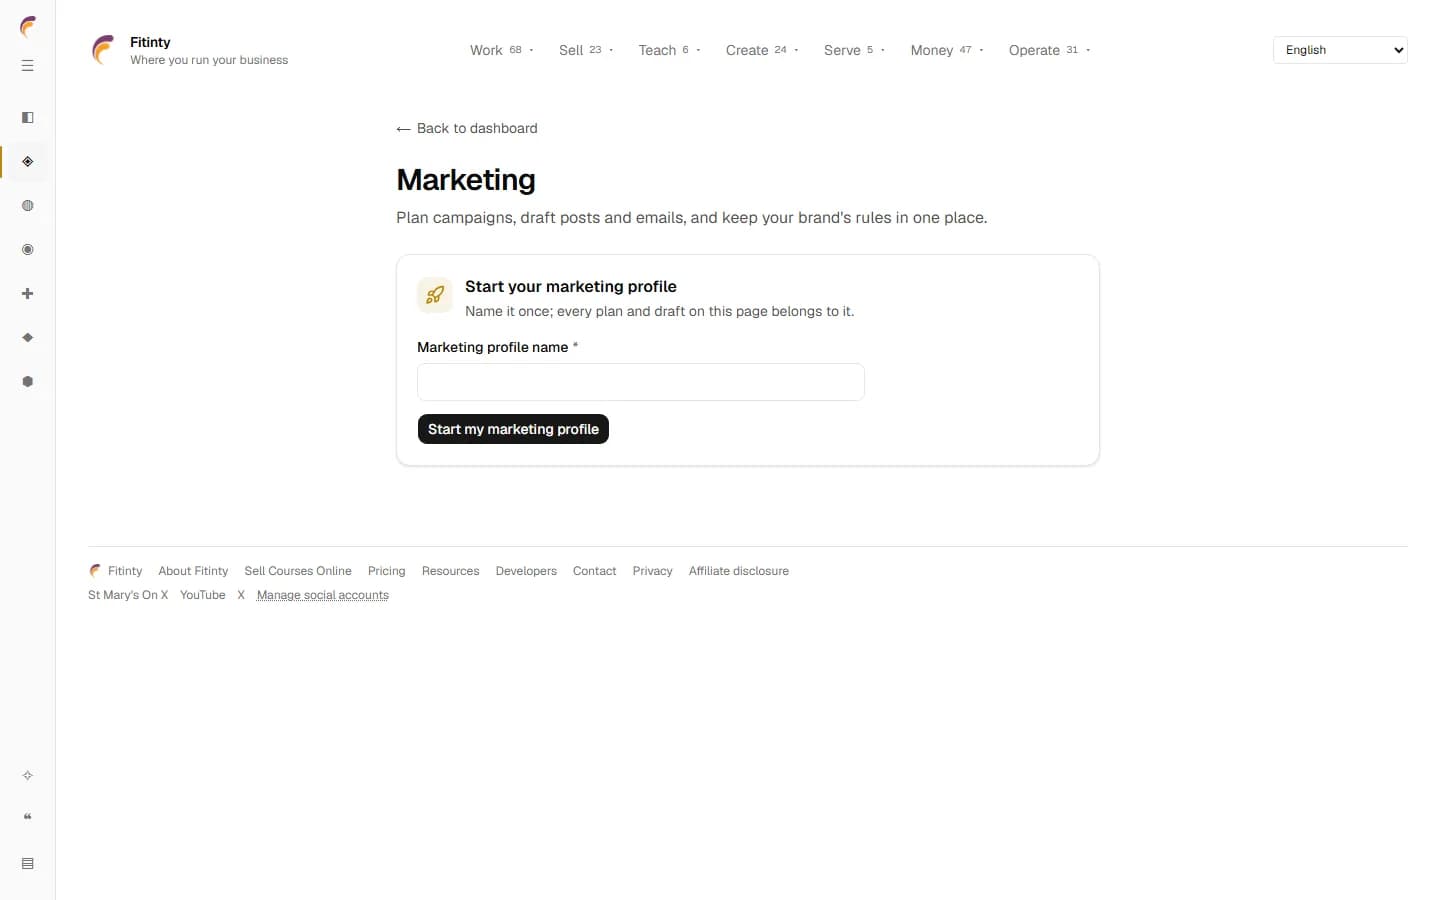Click the 'Marketing profile name' label
Image resolution: width=1440 pixels, height=900 pixels.
493,347
